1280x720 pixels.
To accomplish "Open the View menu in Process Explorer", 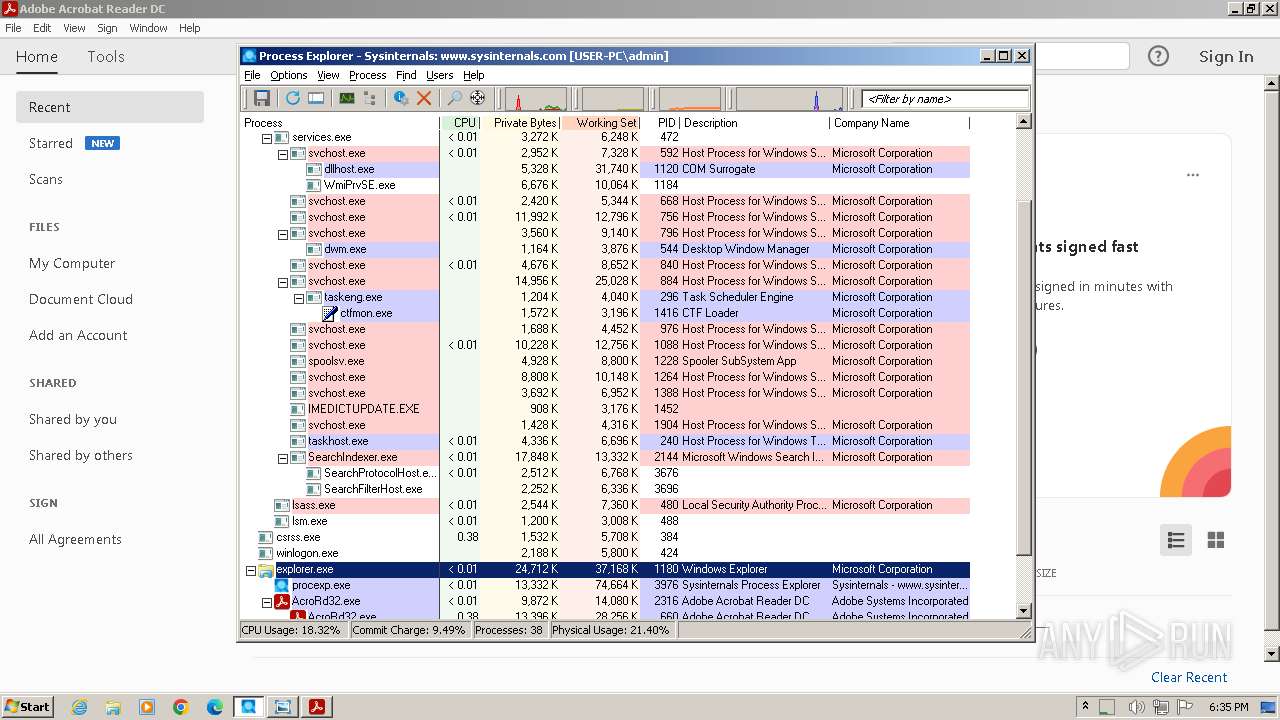I will (x=328, y=75).
